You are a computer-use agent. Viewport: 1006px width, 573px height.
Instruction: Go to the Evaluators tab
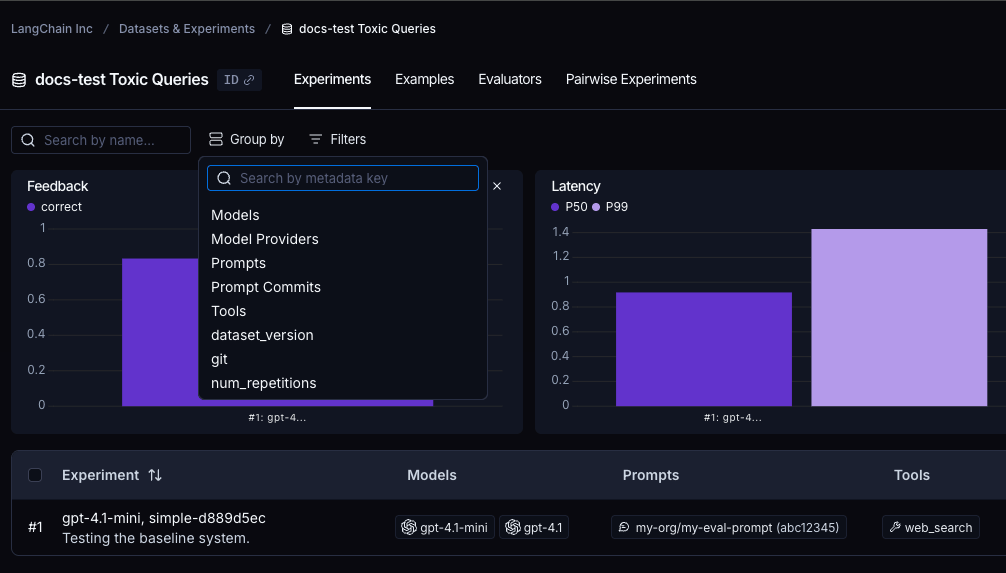[509, 80]
